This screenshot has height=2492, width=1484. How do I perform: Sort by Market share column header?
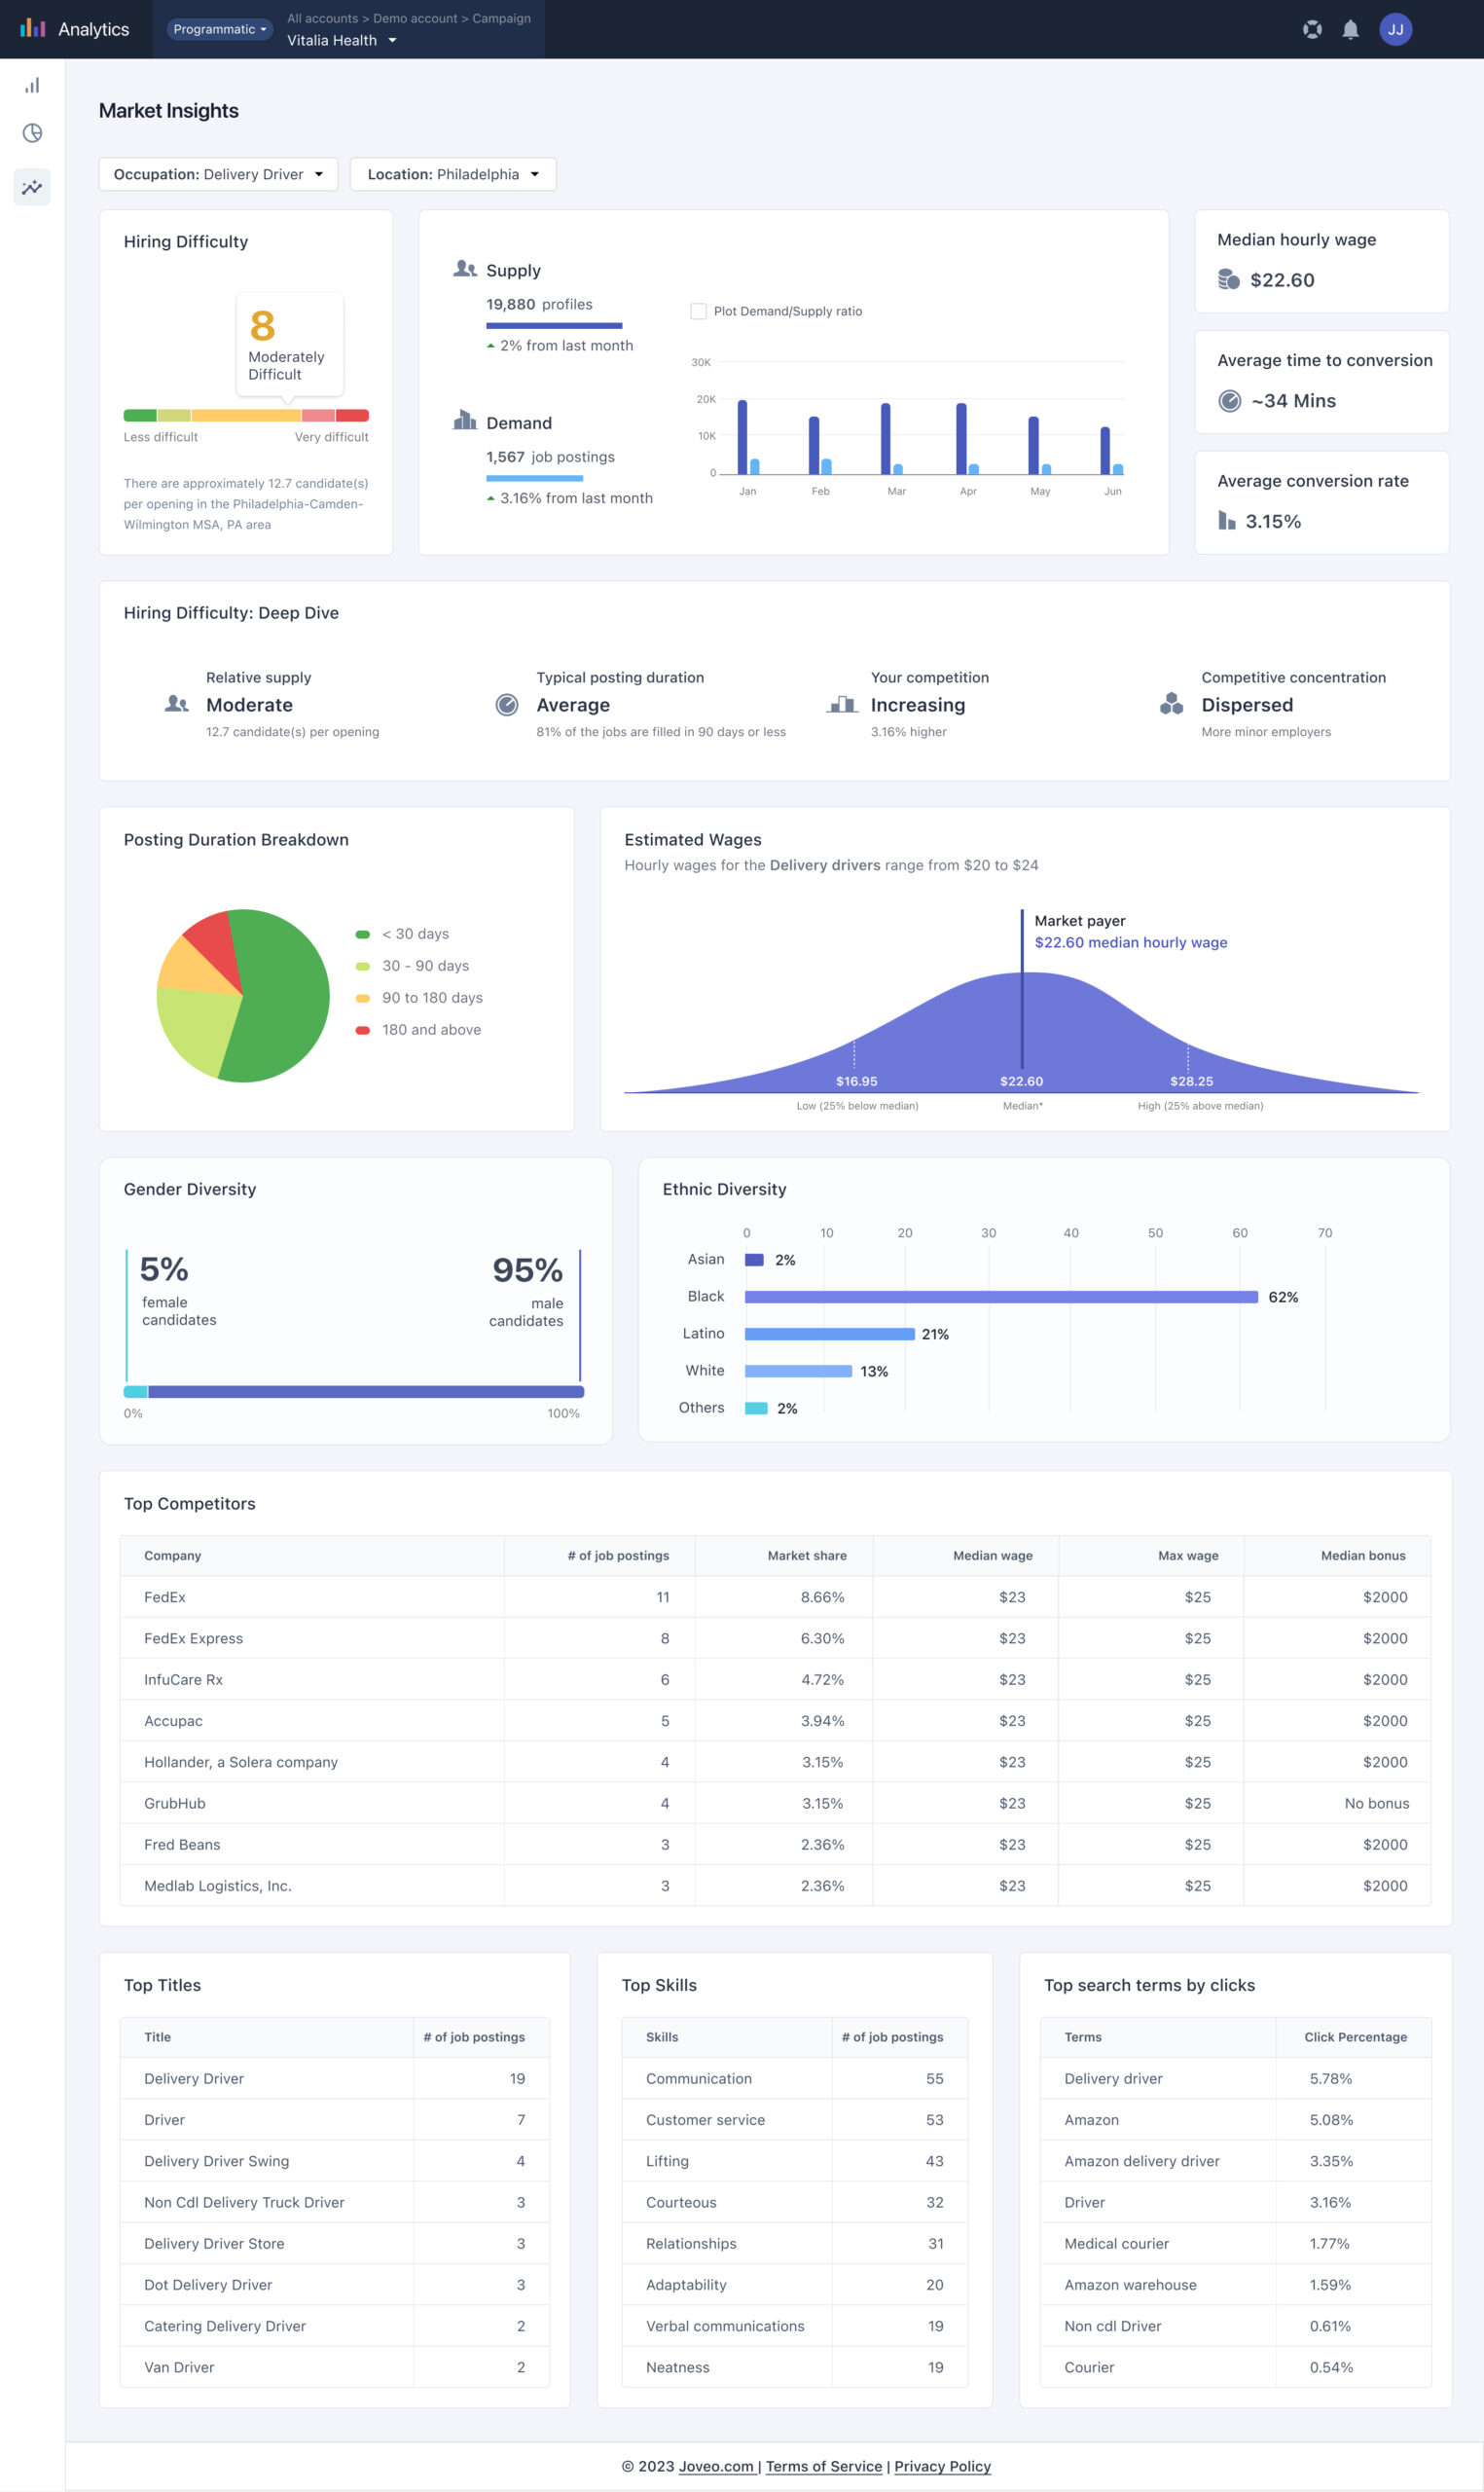click(806, 1555)
